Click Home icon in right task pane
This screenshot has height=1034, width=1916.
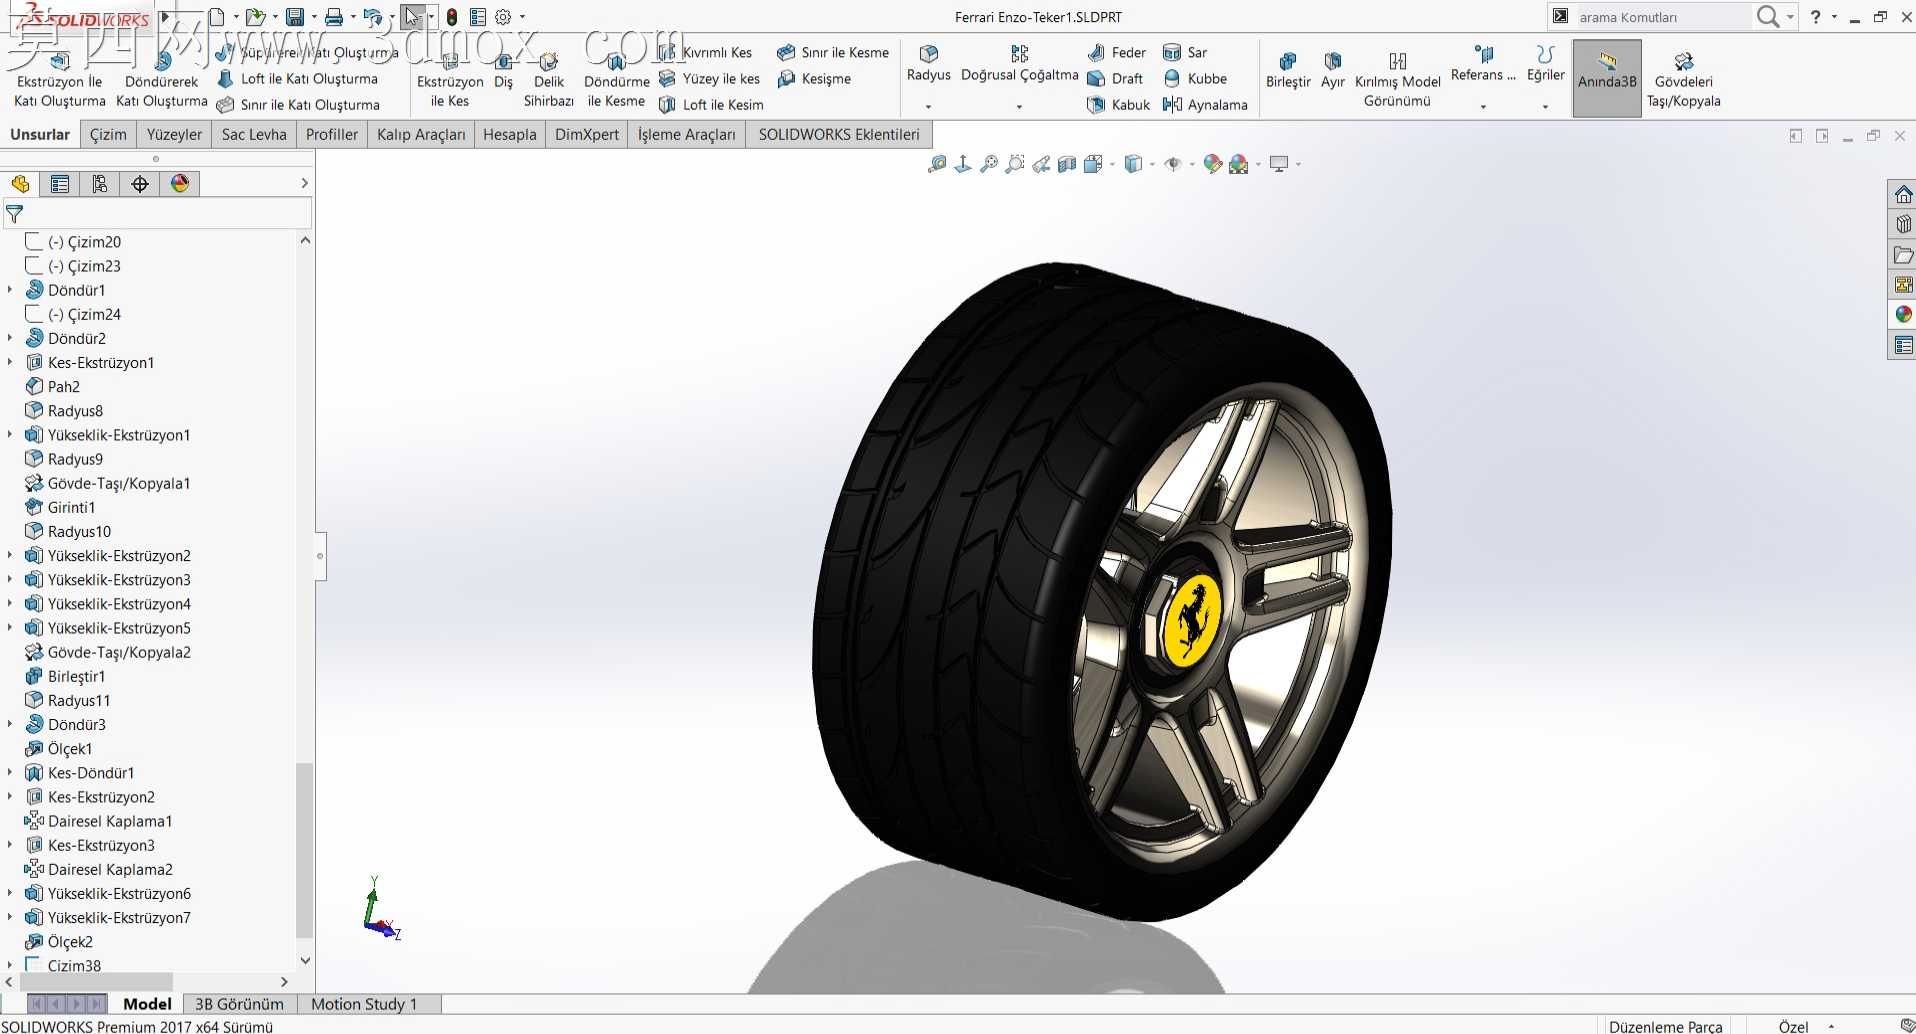pyautogui.click(x=1903, y=194)
